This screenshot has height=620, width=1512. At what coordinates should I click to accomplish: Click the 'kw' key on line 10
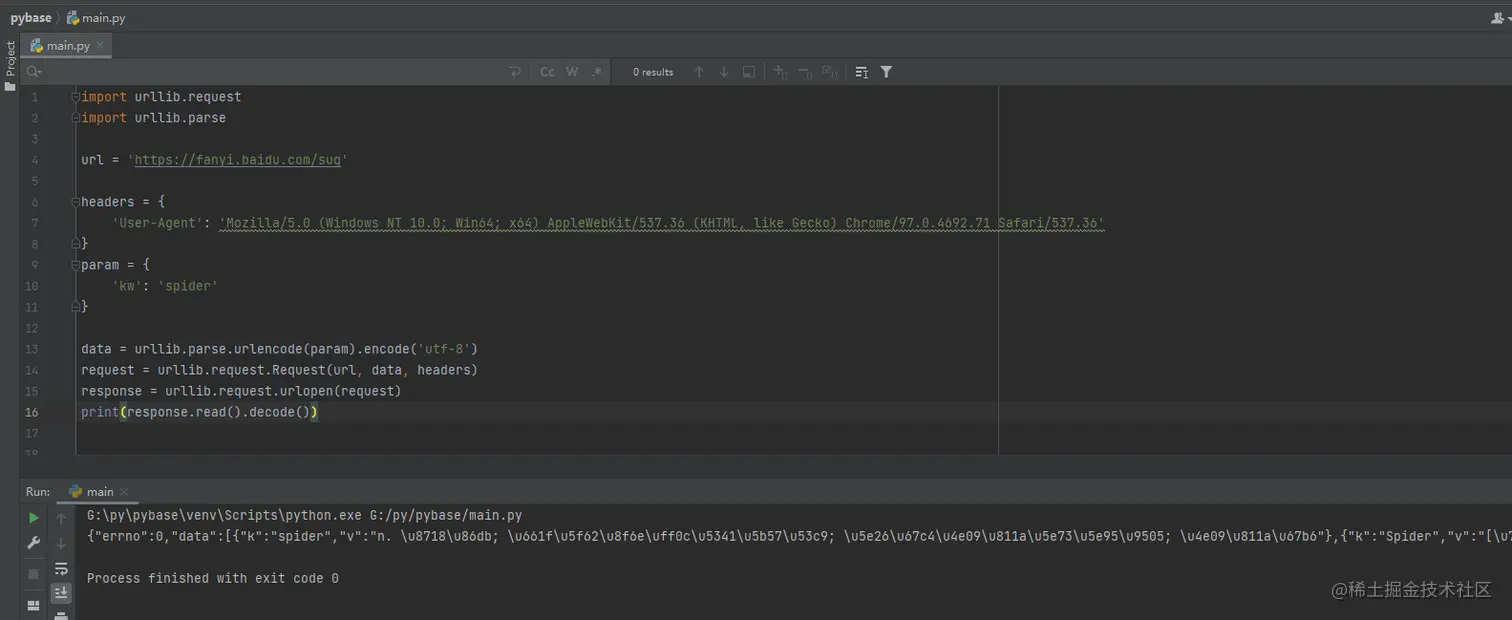click(x=127, y=286)
